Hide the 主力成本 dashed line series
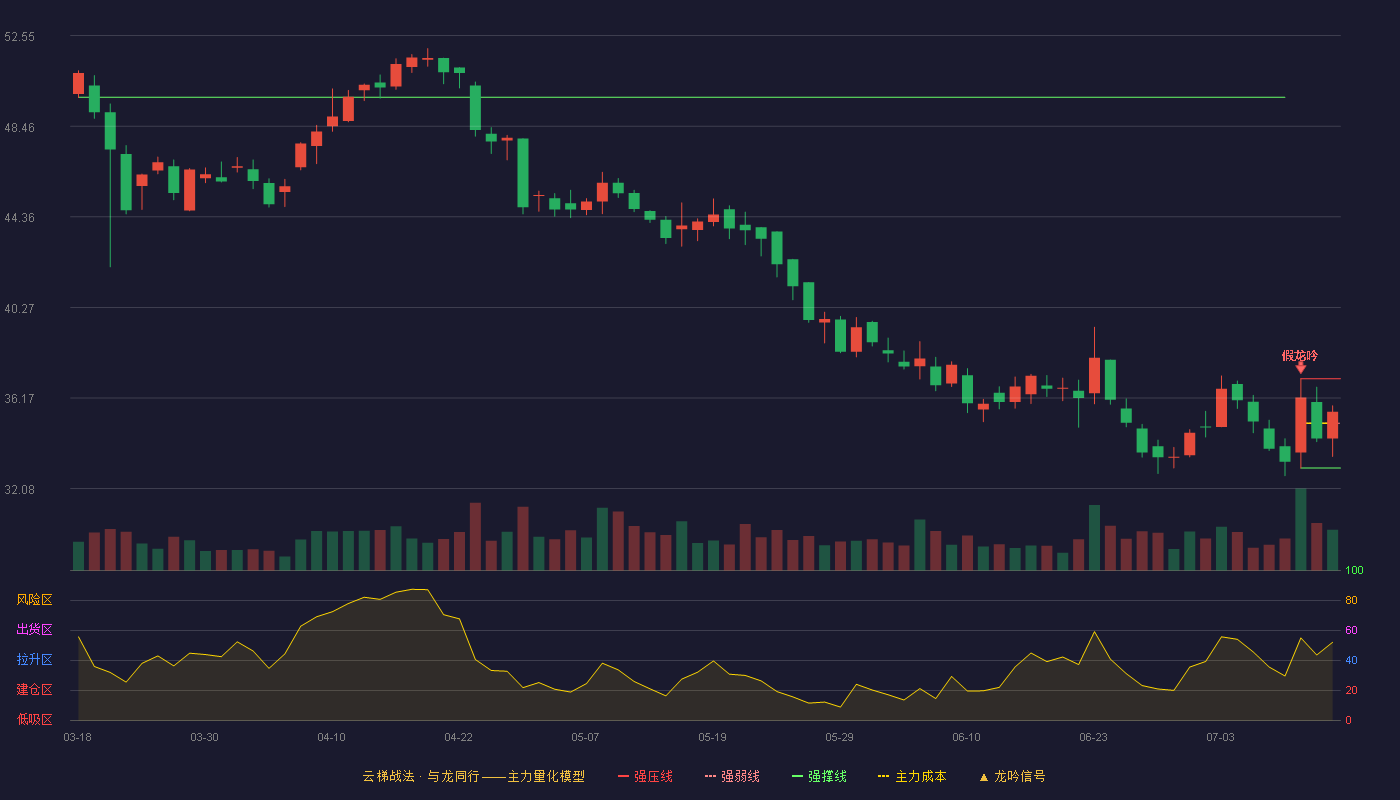1400x800 pixels. (x=912, y=776)
